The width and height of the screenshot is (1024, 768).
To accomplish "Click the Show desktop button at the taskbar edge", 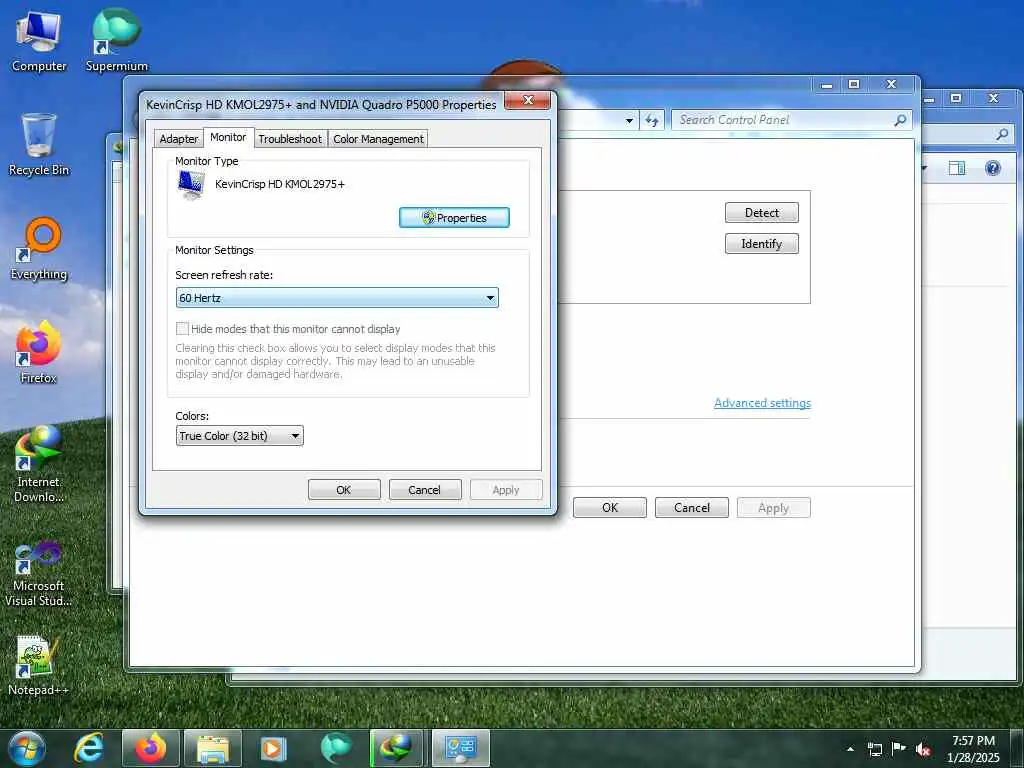I will click(x=1018, y=749).
